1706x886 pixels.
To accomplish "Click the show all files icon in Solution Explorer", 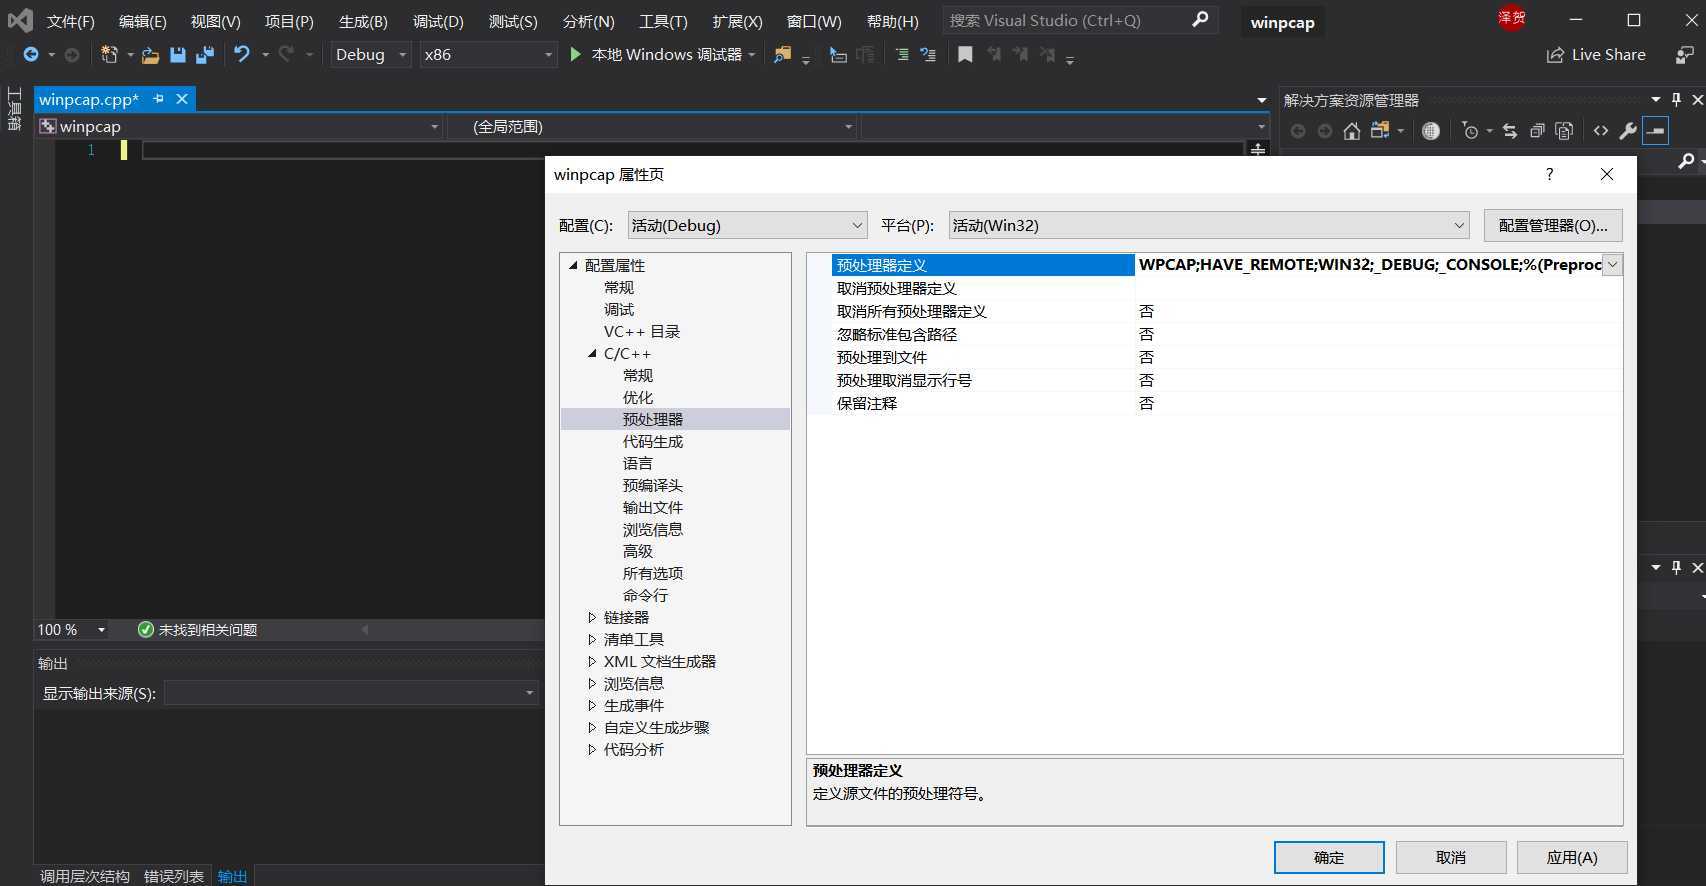I will 1565,131.
